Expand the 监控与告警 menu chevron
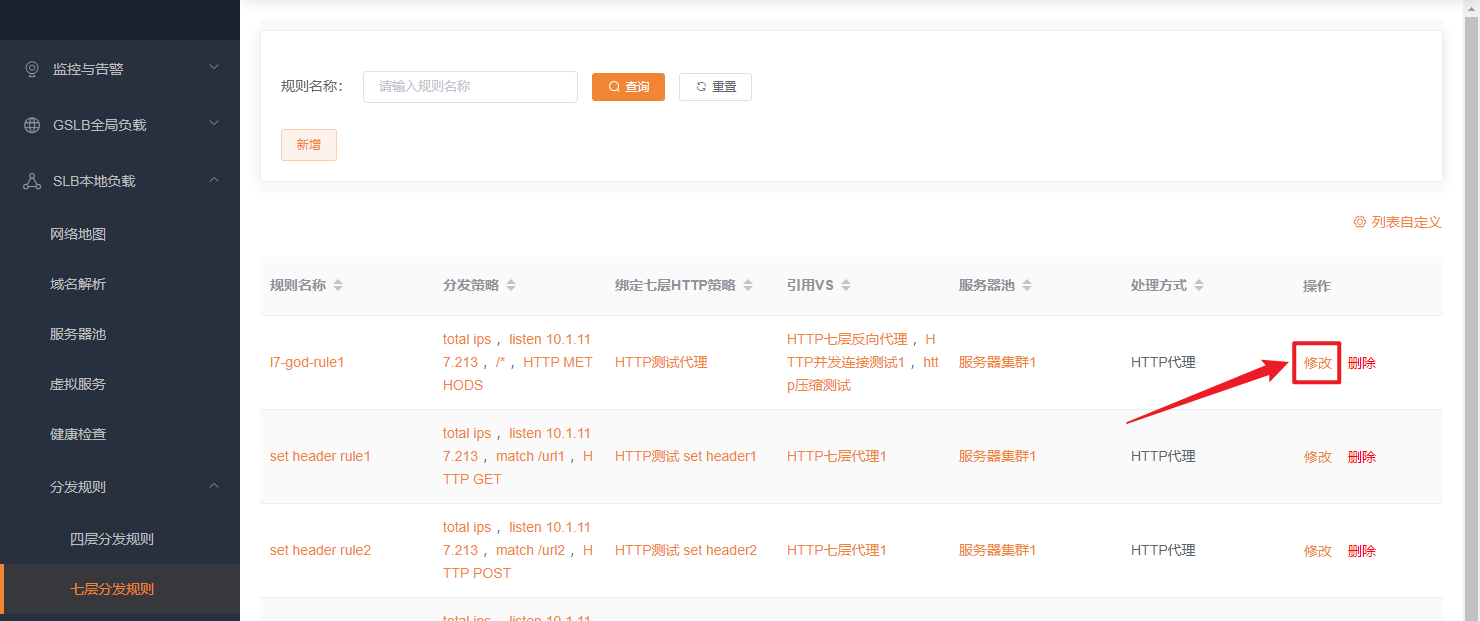The image size is (1480, 621). [x=214, y=68]
